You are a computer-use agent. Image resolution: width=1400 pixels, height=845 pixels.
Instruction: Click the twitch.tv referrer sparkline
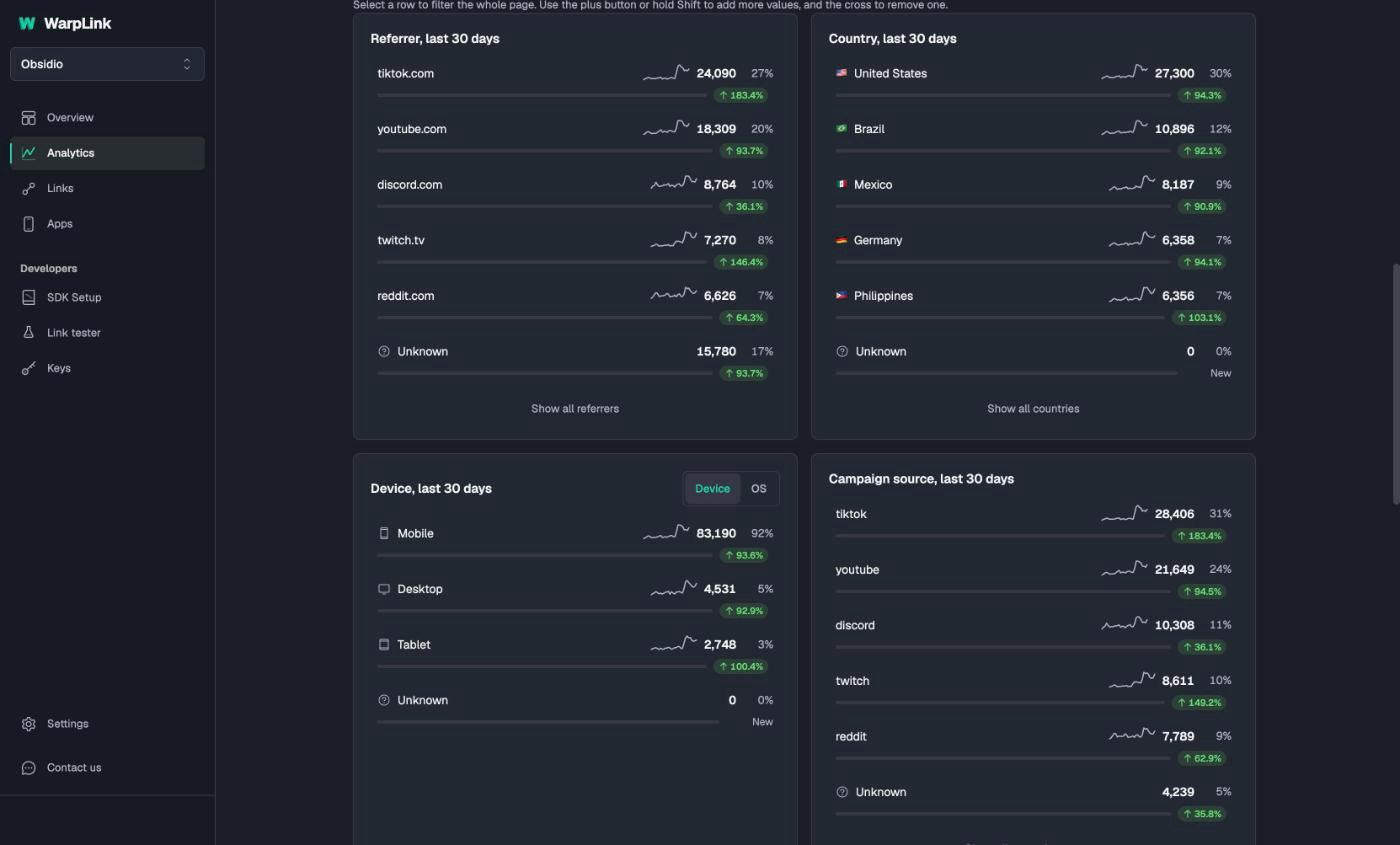[674, 240]
